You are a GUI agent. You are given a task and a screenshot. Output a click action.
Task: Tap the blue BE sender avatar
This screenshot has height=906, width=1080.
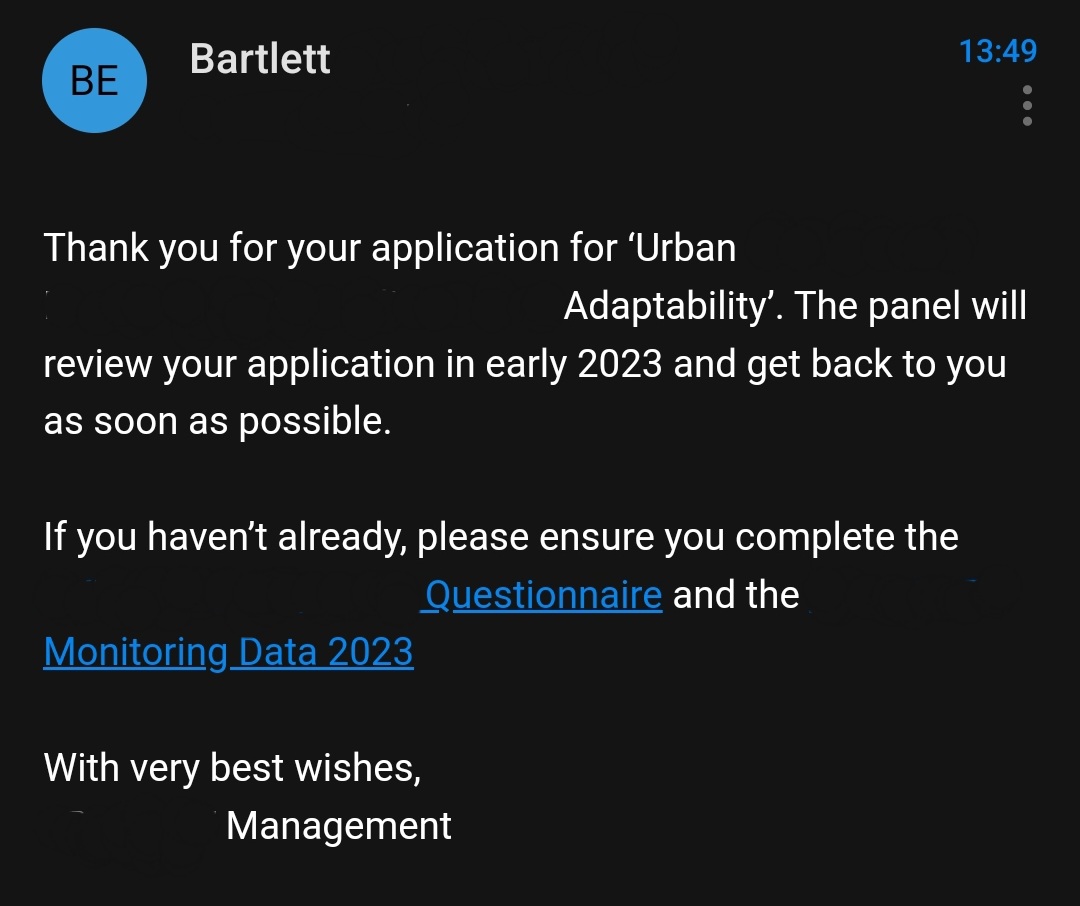click(x=94, y=81)
